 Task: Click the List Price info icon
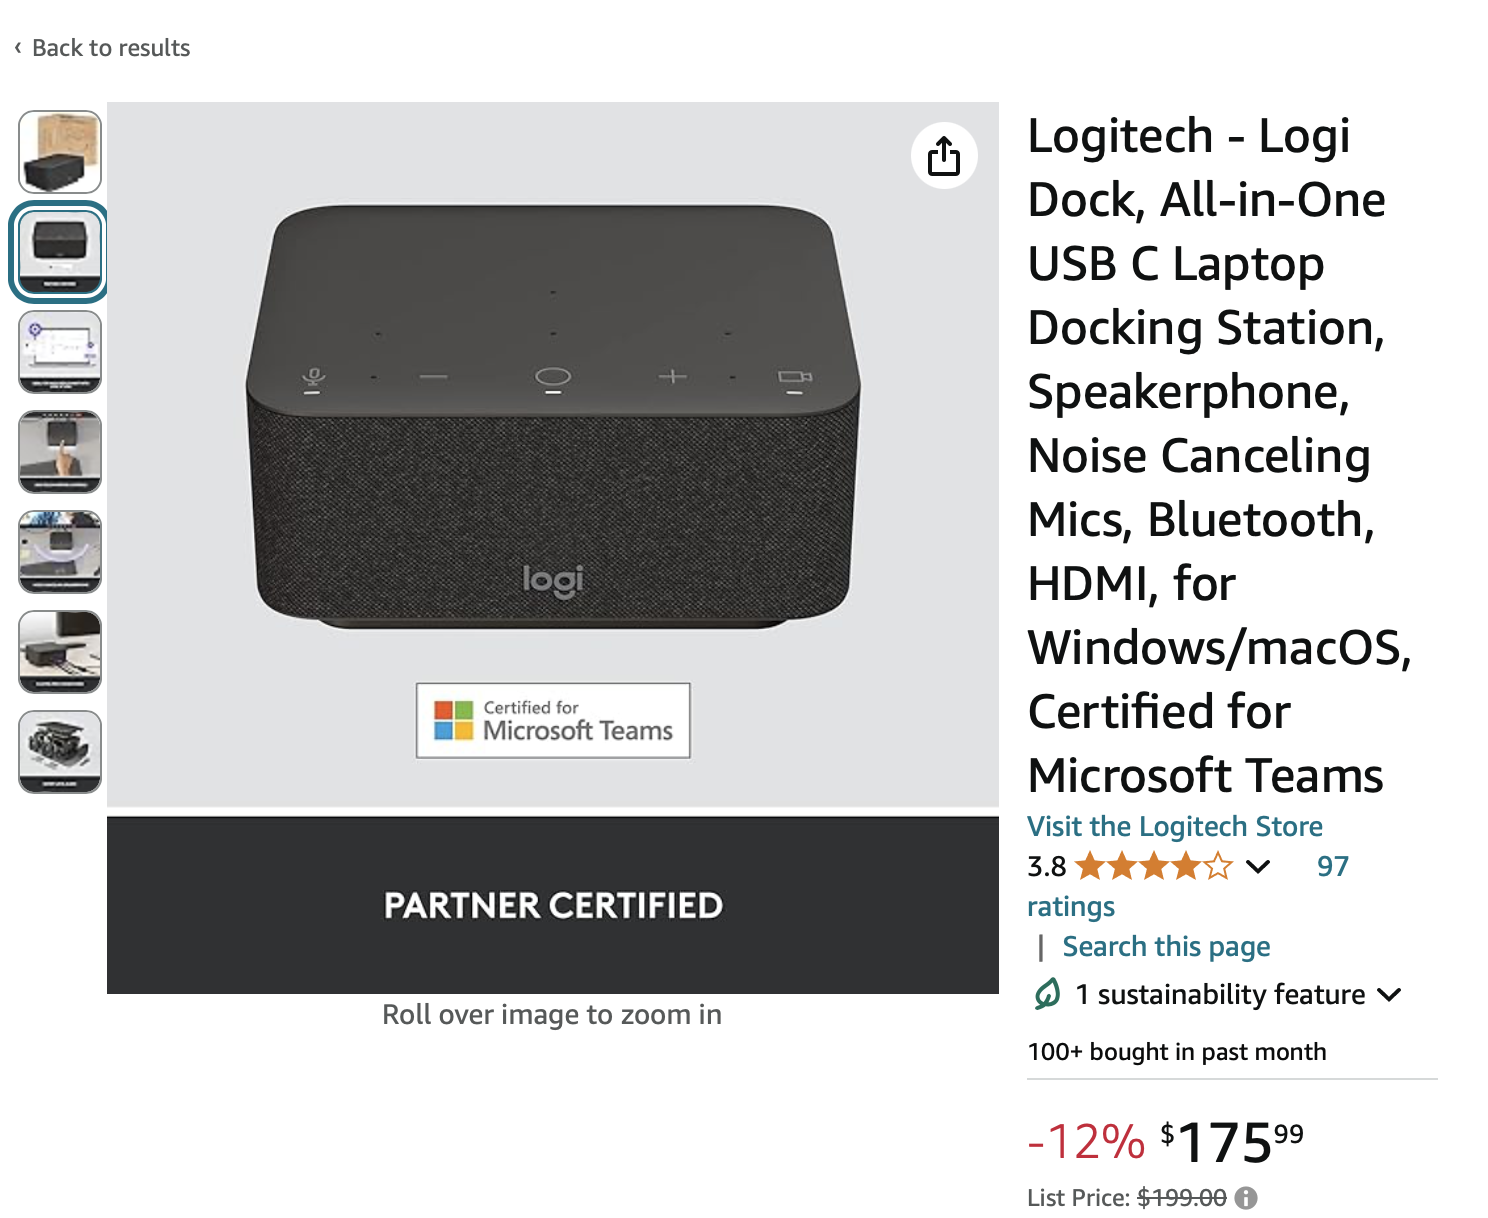point(1246,1197)
